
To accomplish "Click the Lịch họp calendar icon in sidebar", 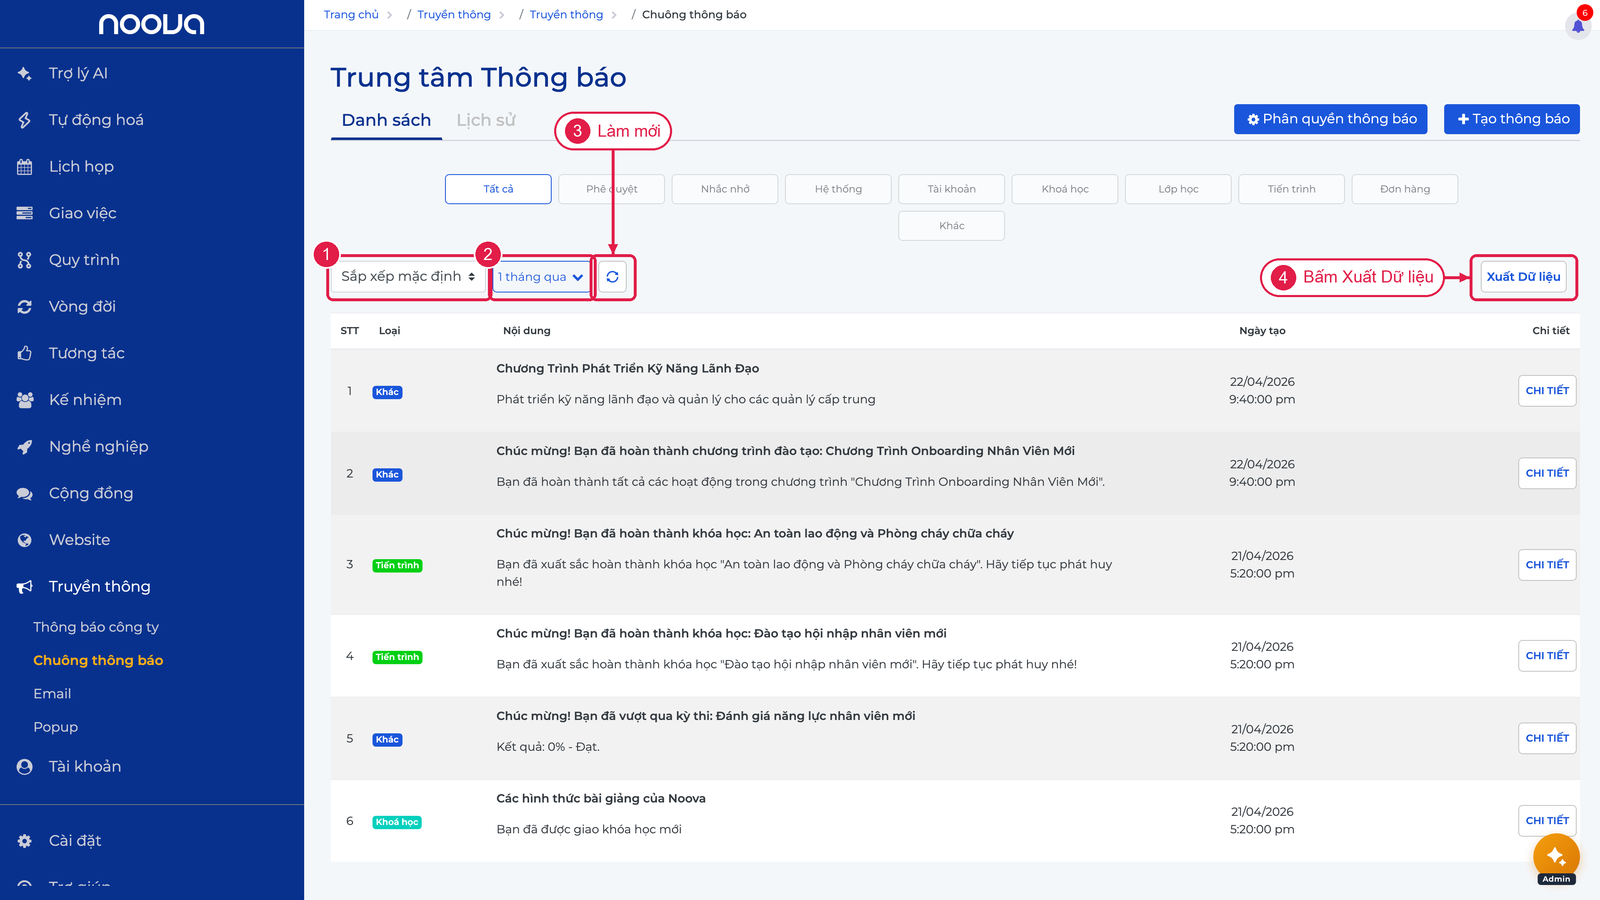I will click(25, 167).
